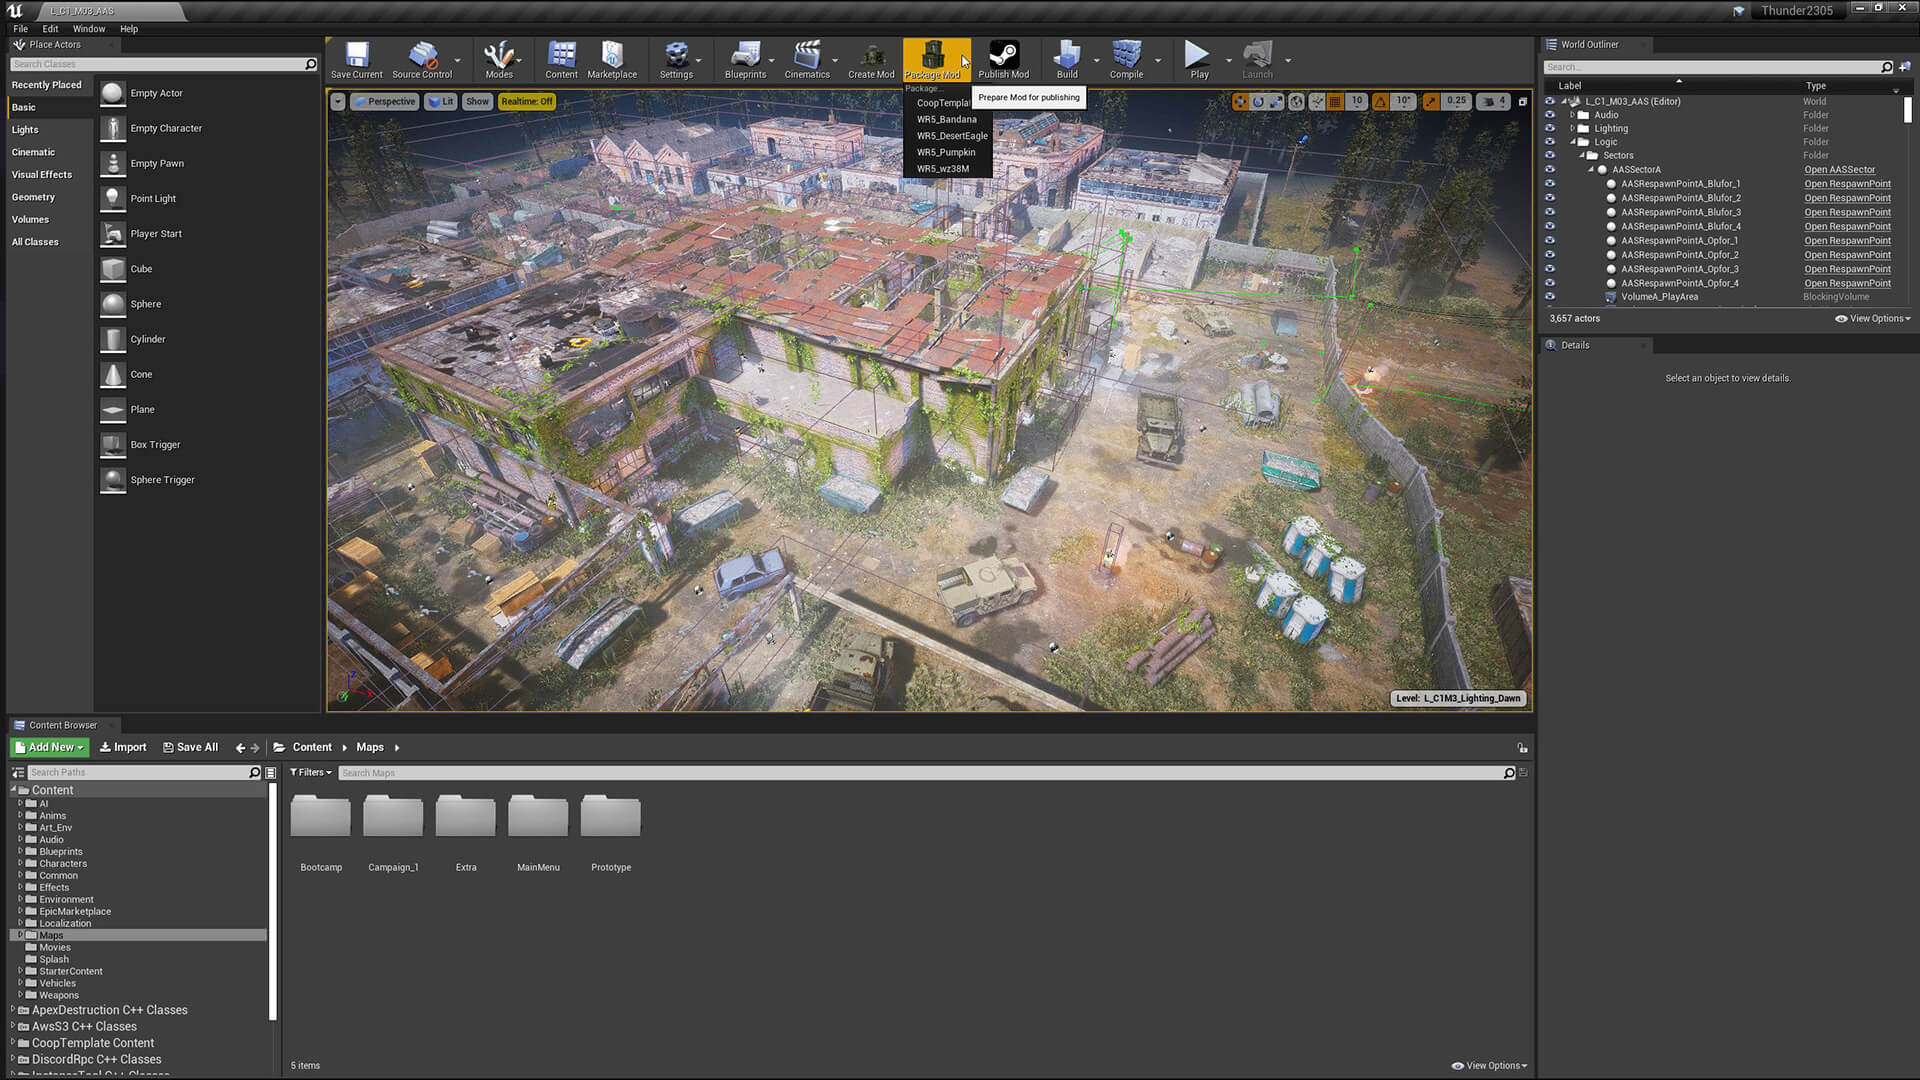Click the Save Current toolbar icon
Viewport: 1920px width, 1080px height.
[356, 60]
